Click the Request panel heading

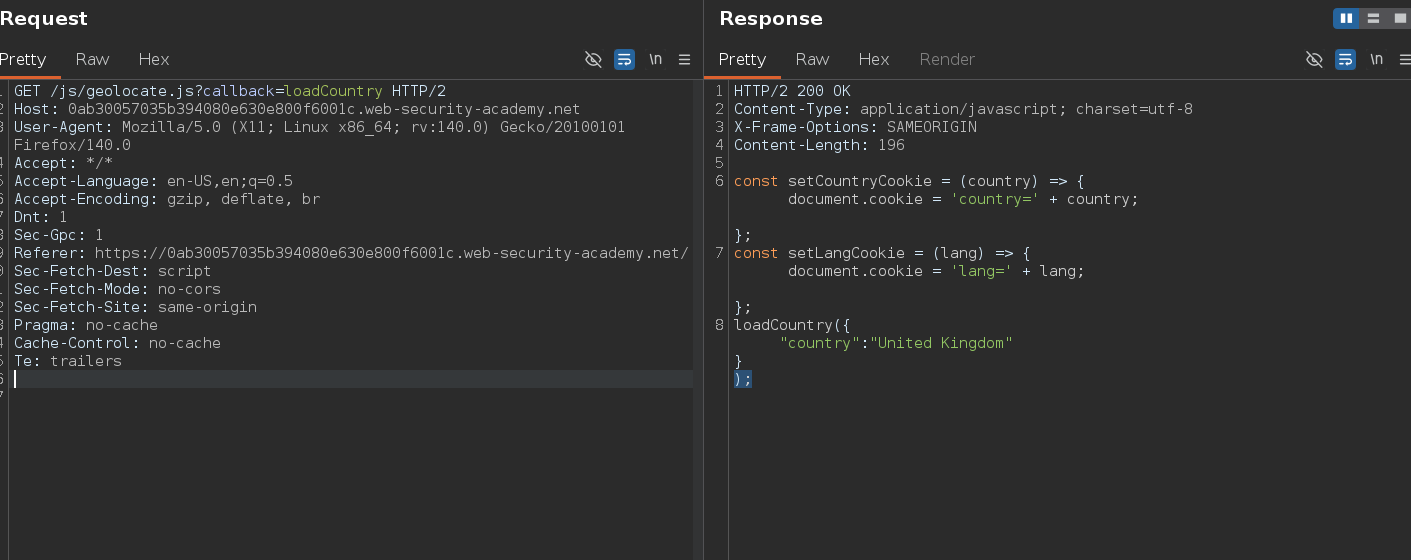44,18
